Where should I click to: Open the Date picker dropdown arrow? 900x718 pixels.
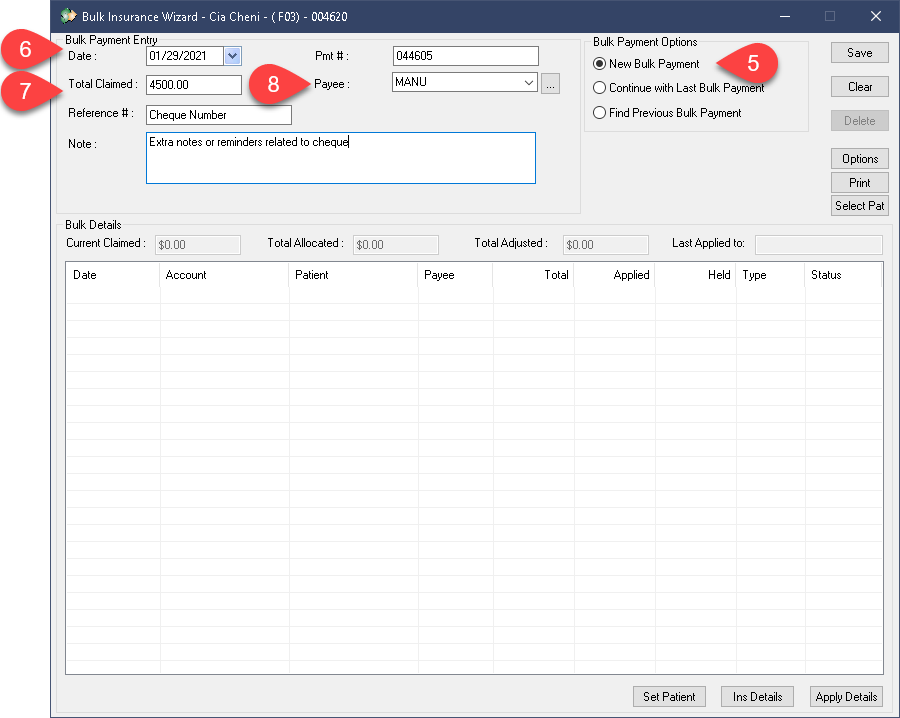coord(232,56)
